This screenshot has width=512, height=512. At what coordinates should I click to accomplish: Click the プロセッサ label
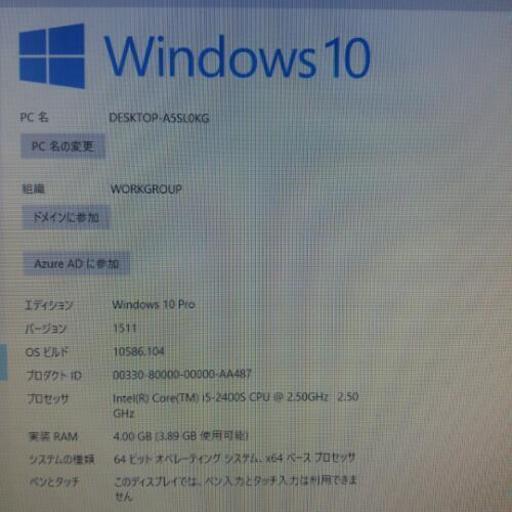click(48, 399)
